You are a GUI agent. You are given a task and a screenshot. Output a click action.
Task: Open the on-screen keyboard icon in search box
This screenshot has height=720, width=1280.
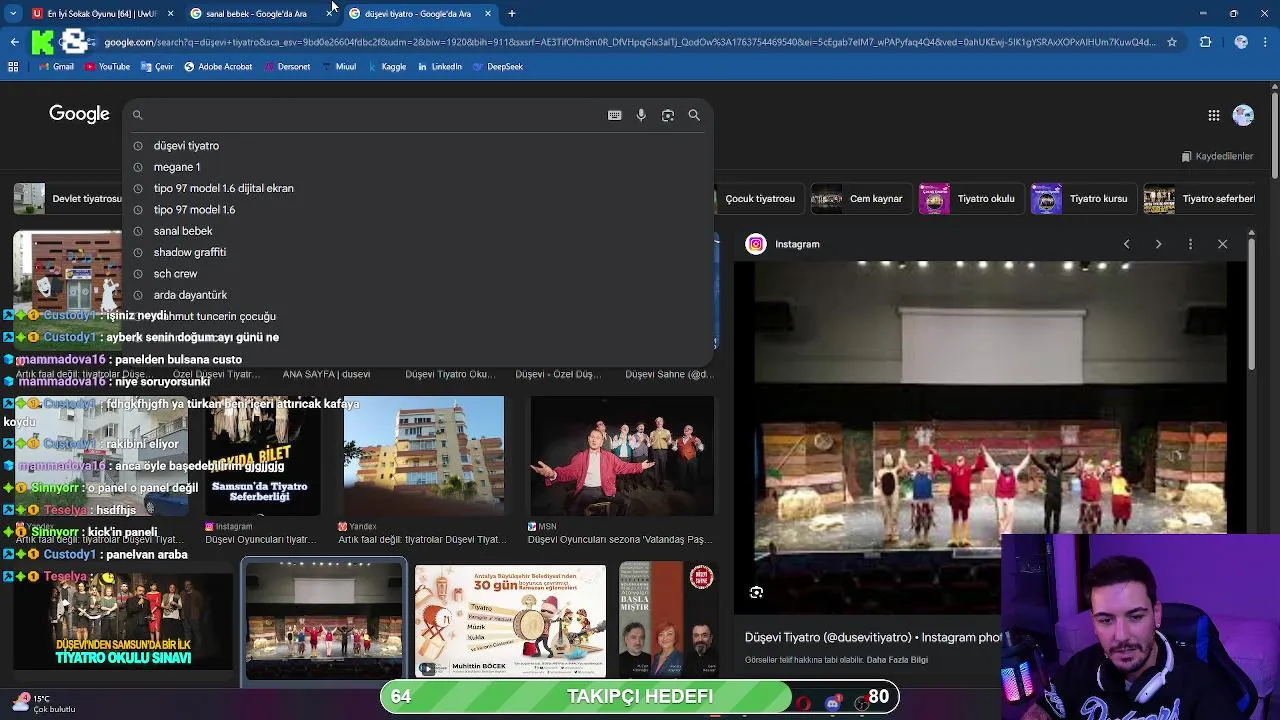pos(614,115)
